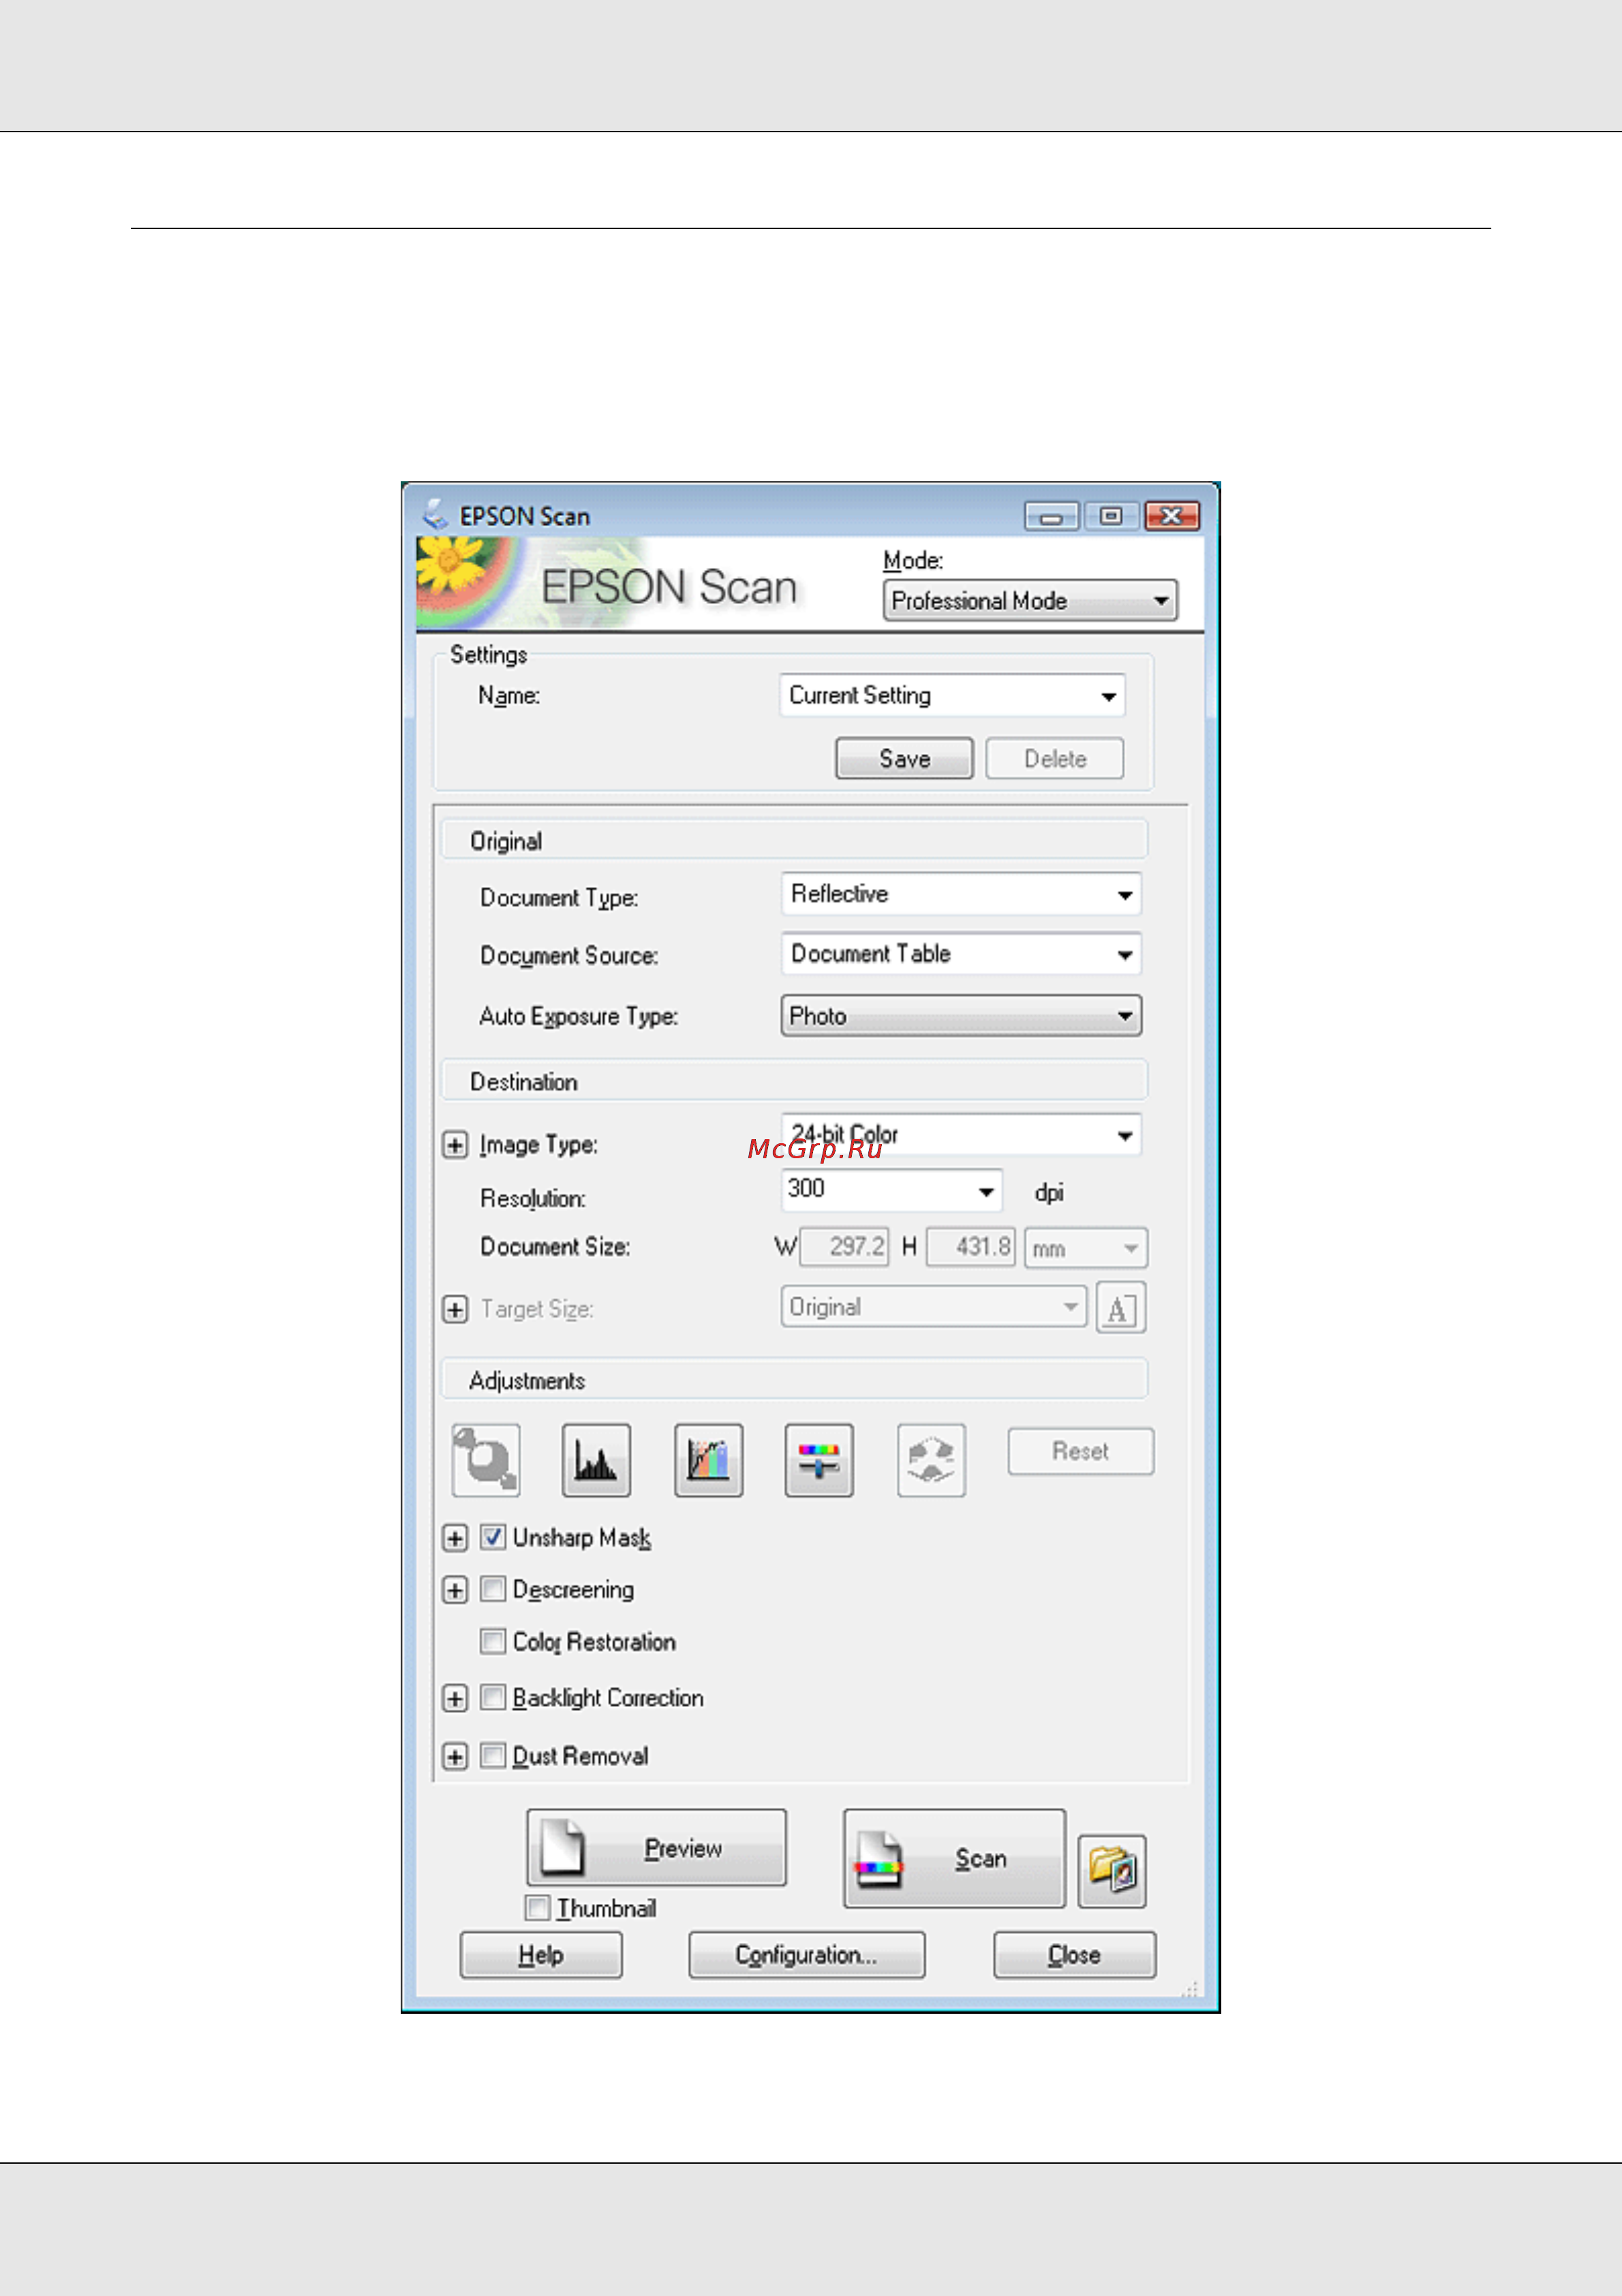Open the File Save Settings folder icon

[1112, 1871]
